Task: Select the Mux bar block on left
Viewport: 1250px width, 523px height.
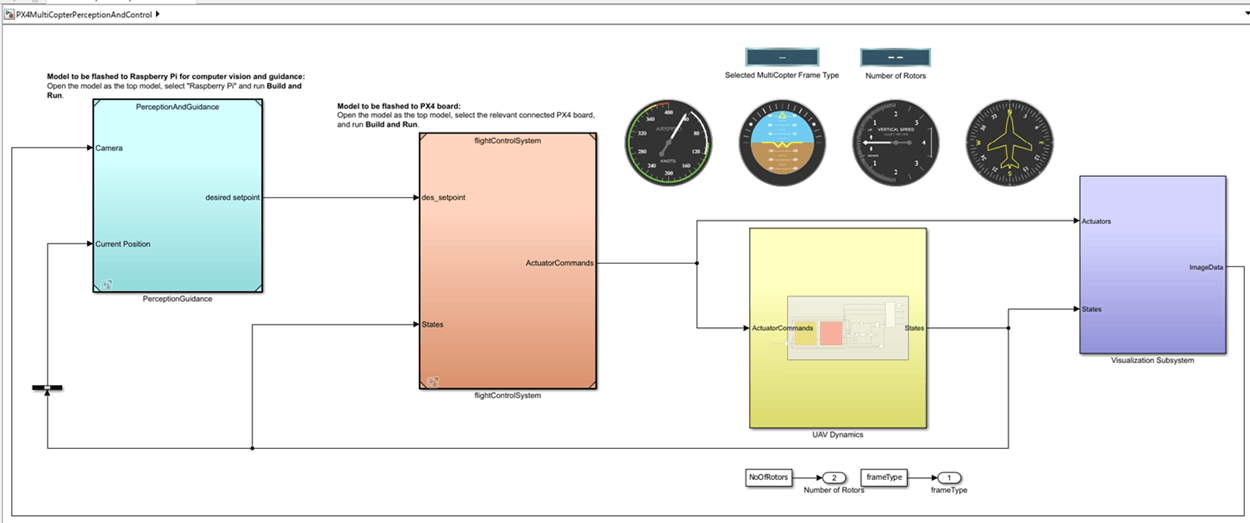Action: [x=46, y=387]
